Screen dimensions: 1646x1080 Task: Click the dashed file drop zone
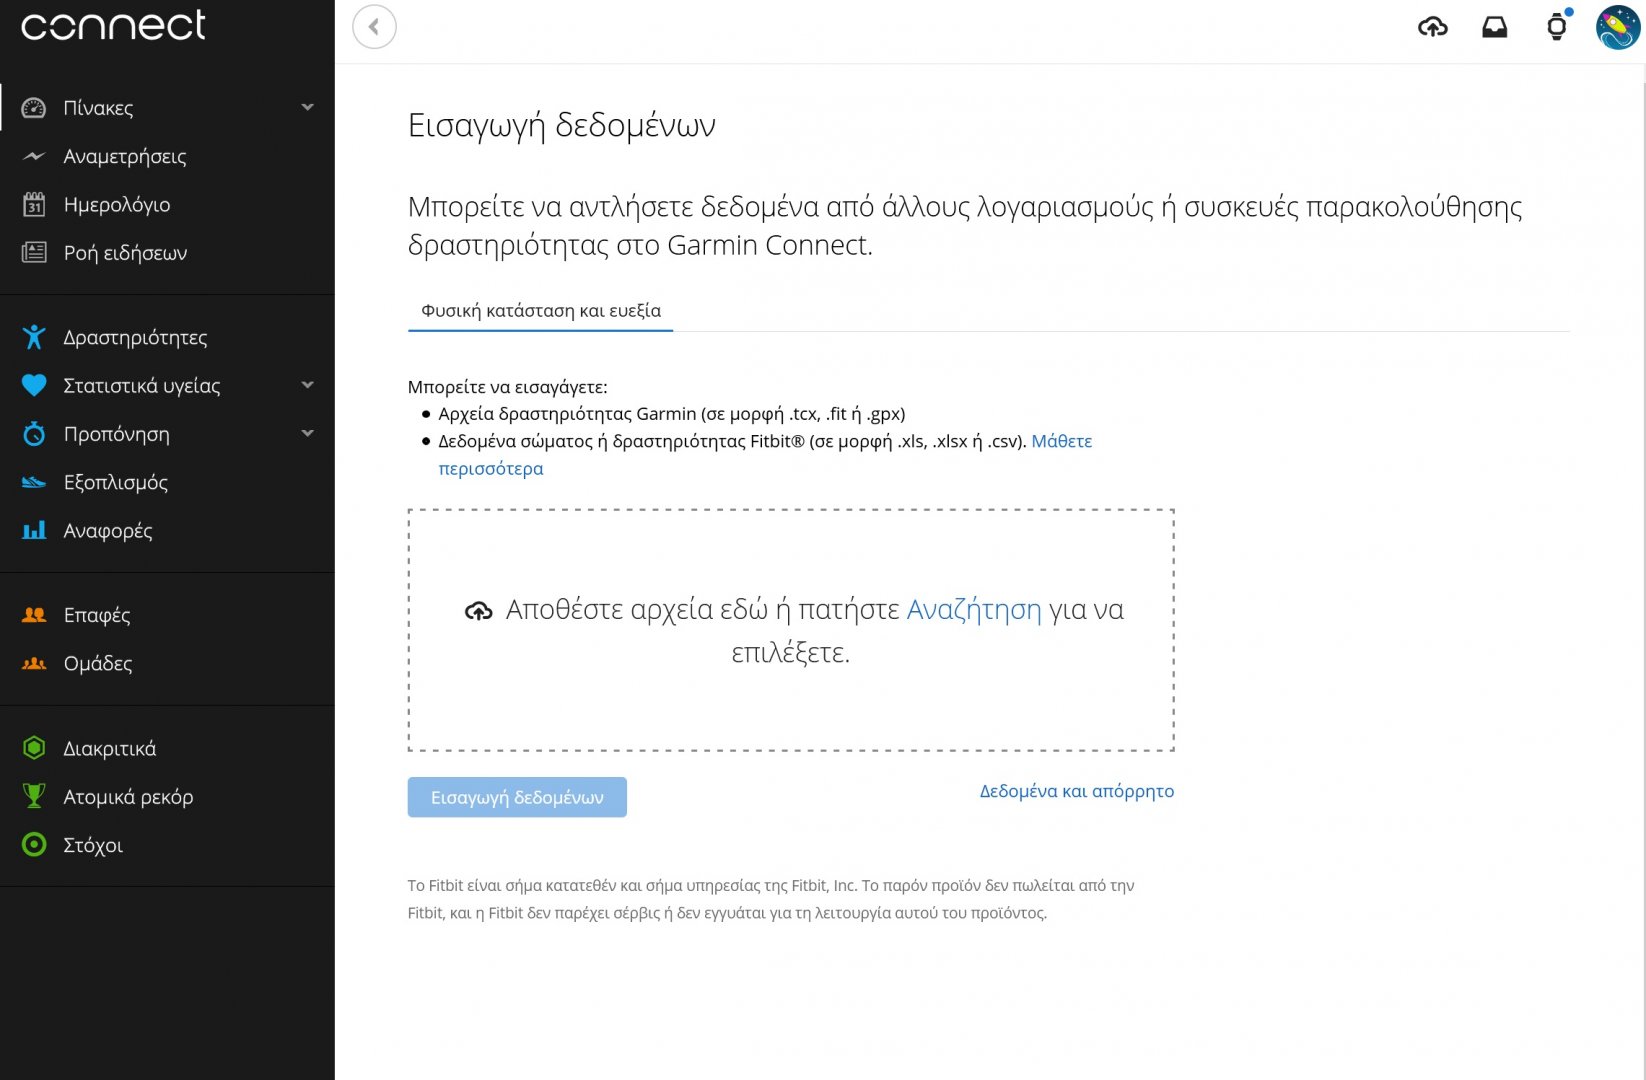point(791,630)
